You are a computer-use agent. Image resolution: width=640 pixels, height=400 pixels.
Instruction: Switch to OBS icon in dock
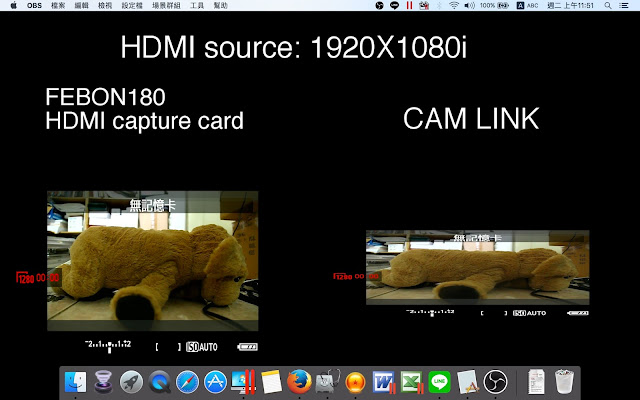click(x=495, y=382)
